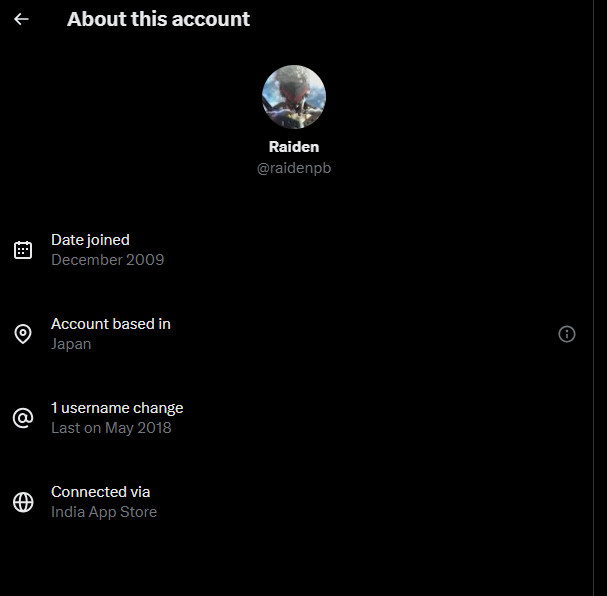The width and height of the screenshot is (607, 596).
Task: Click the location pin icon
Action: [23, 334]
